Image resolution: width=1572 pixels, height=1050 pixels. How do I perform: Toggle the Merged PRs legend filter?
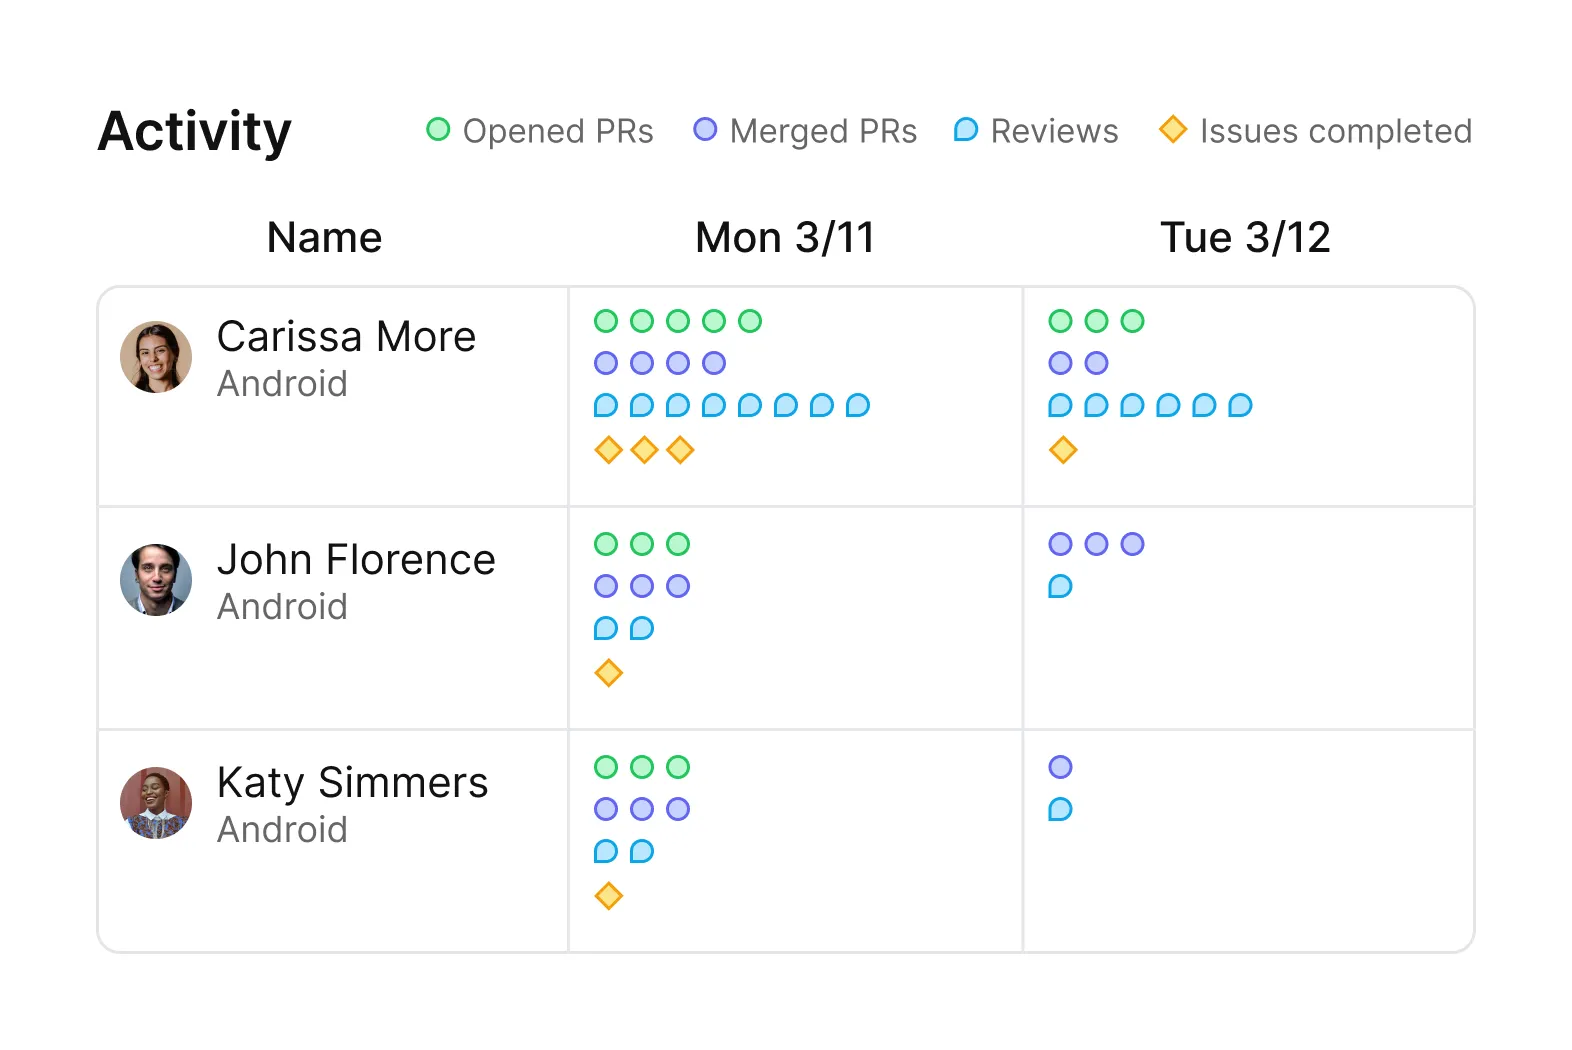[805, 131]
